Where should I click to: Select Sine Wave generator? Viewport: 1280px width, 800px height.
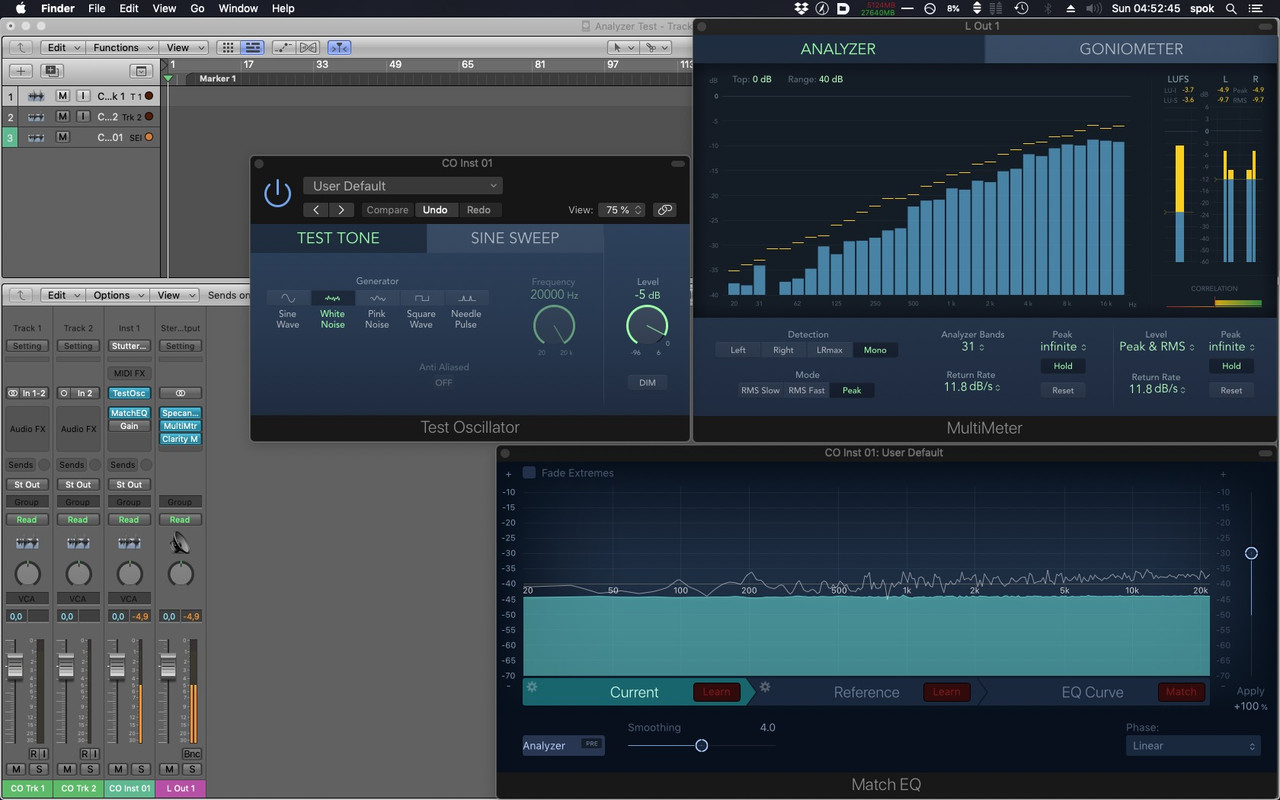tap(288, 298)
